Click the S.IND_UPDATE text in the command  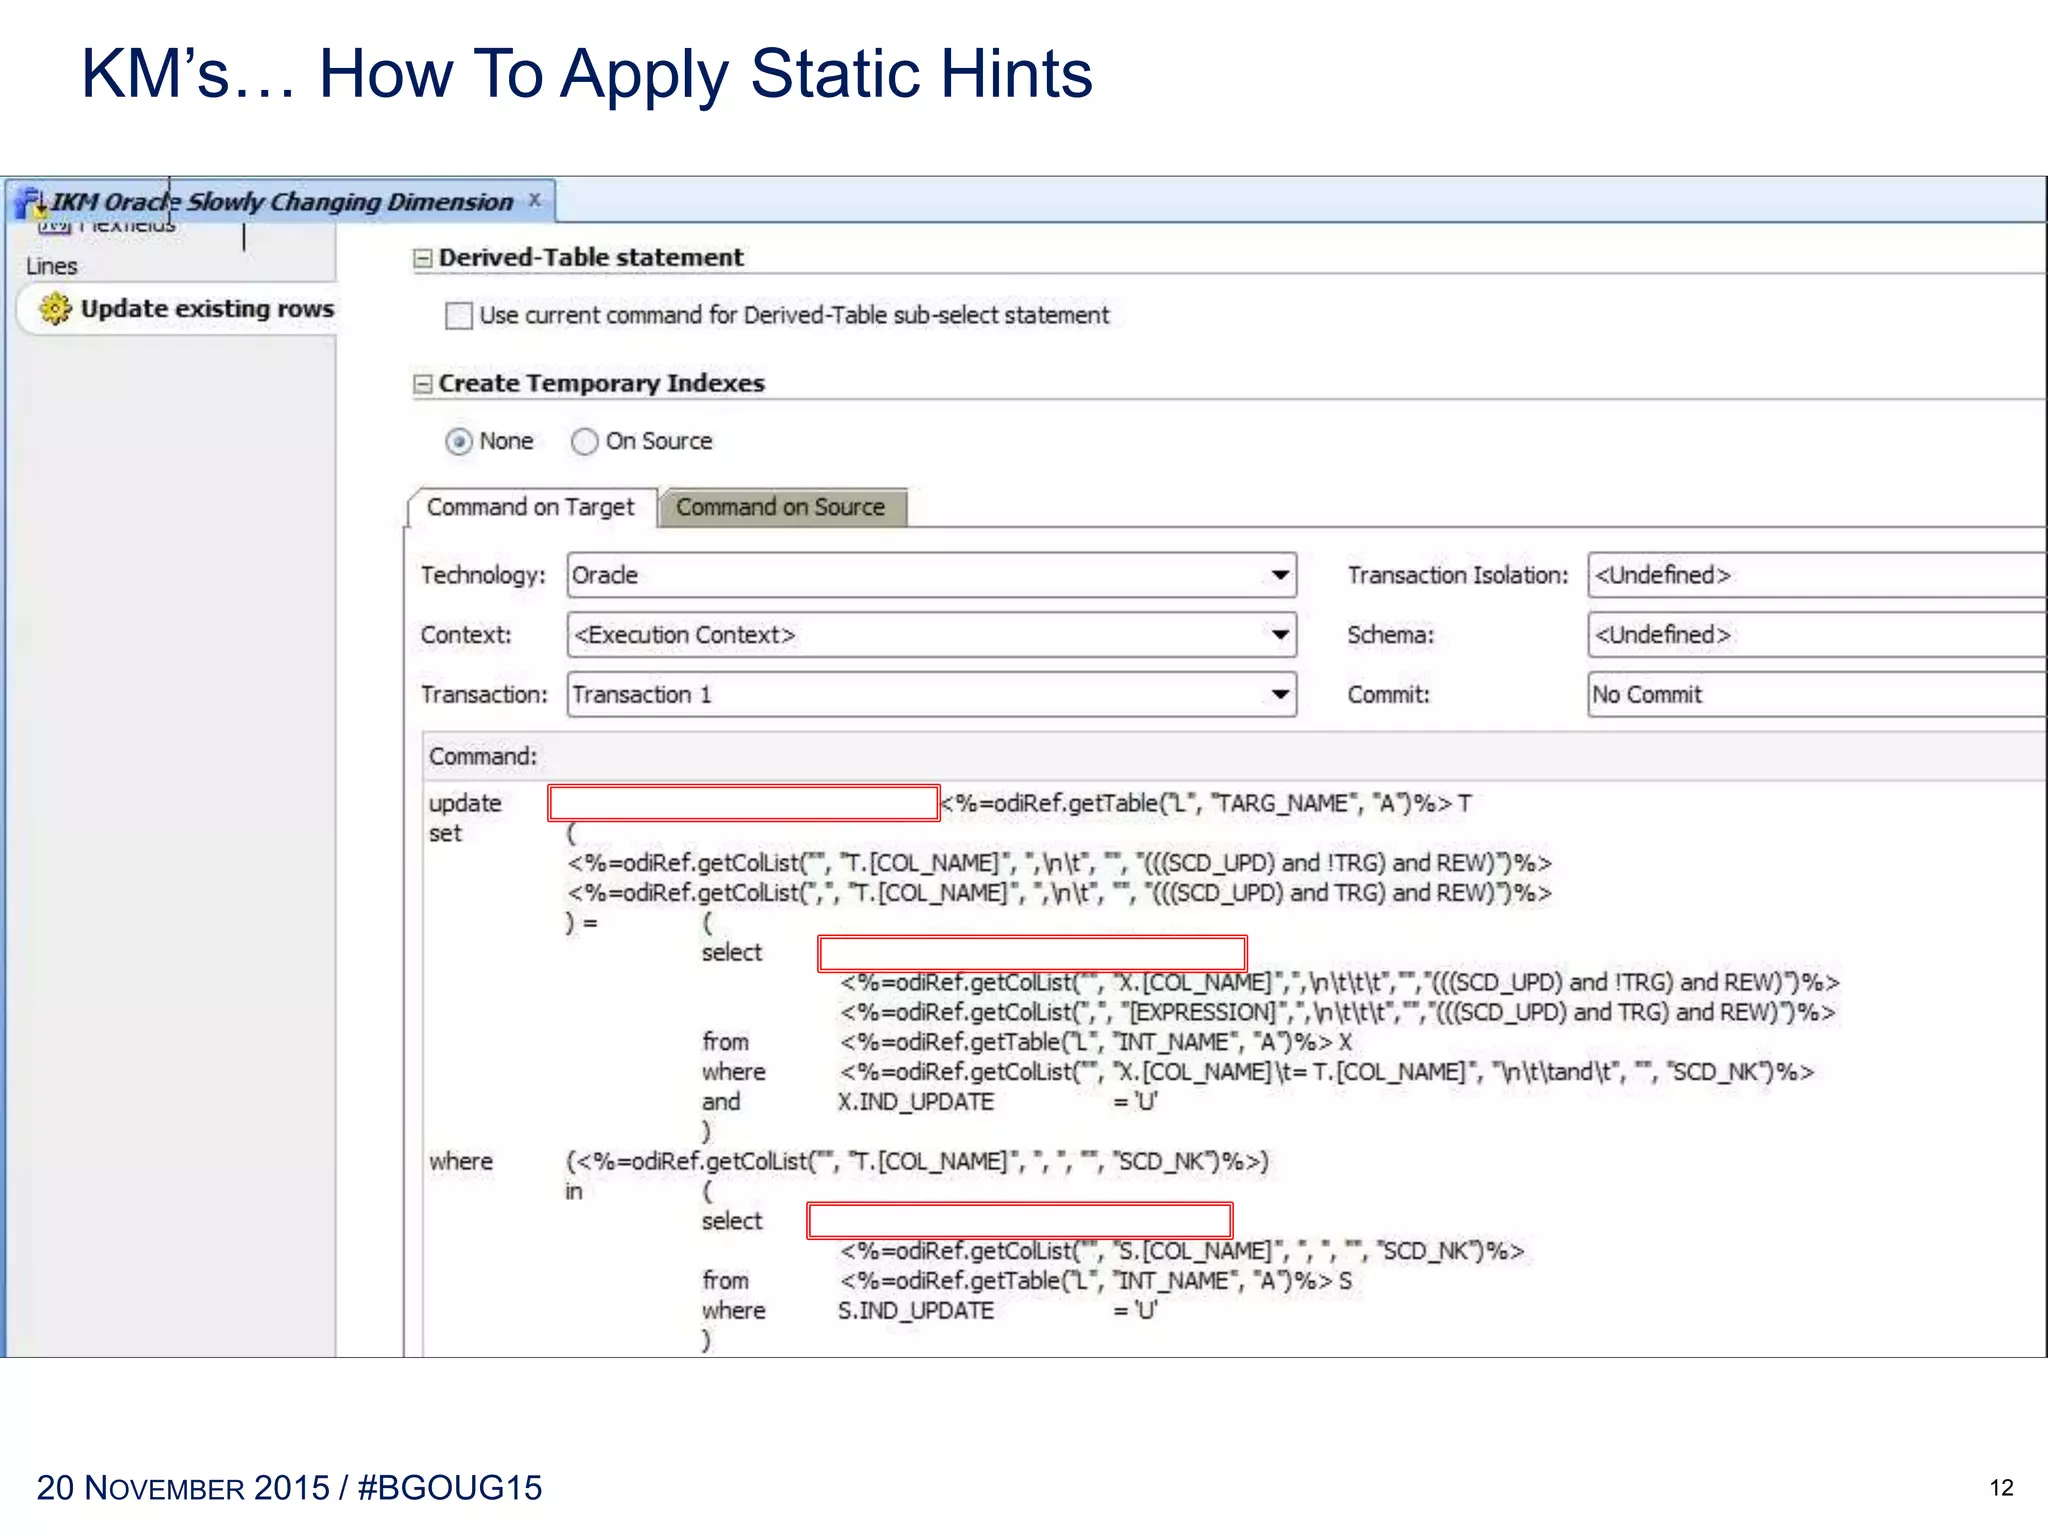pos(916,1311)
